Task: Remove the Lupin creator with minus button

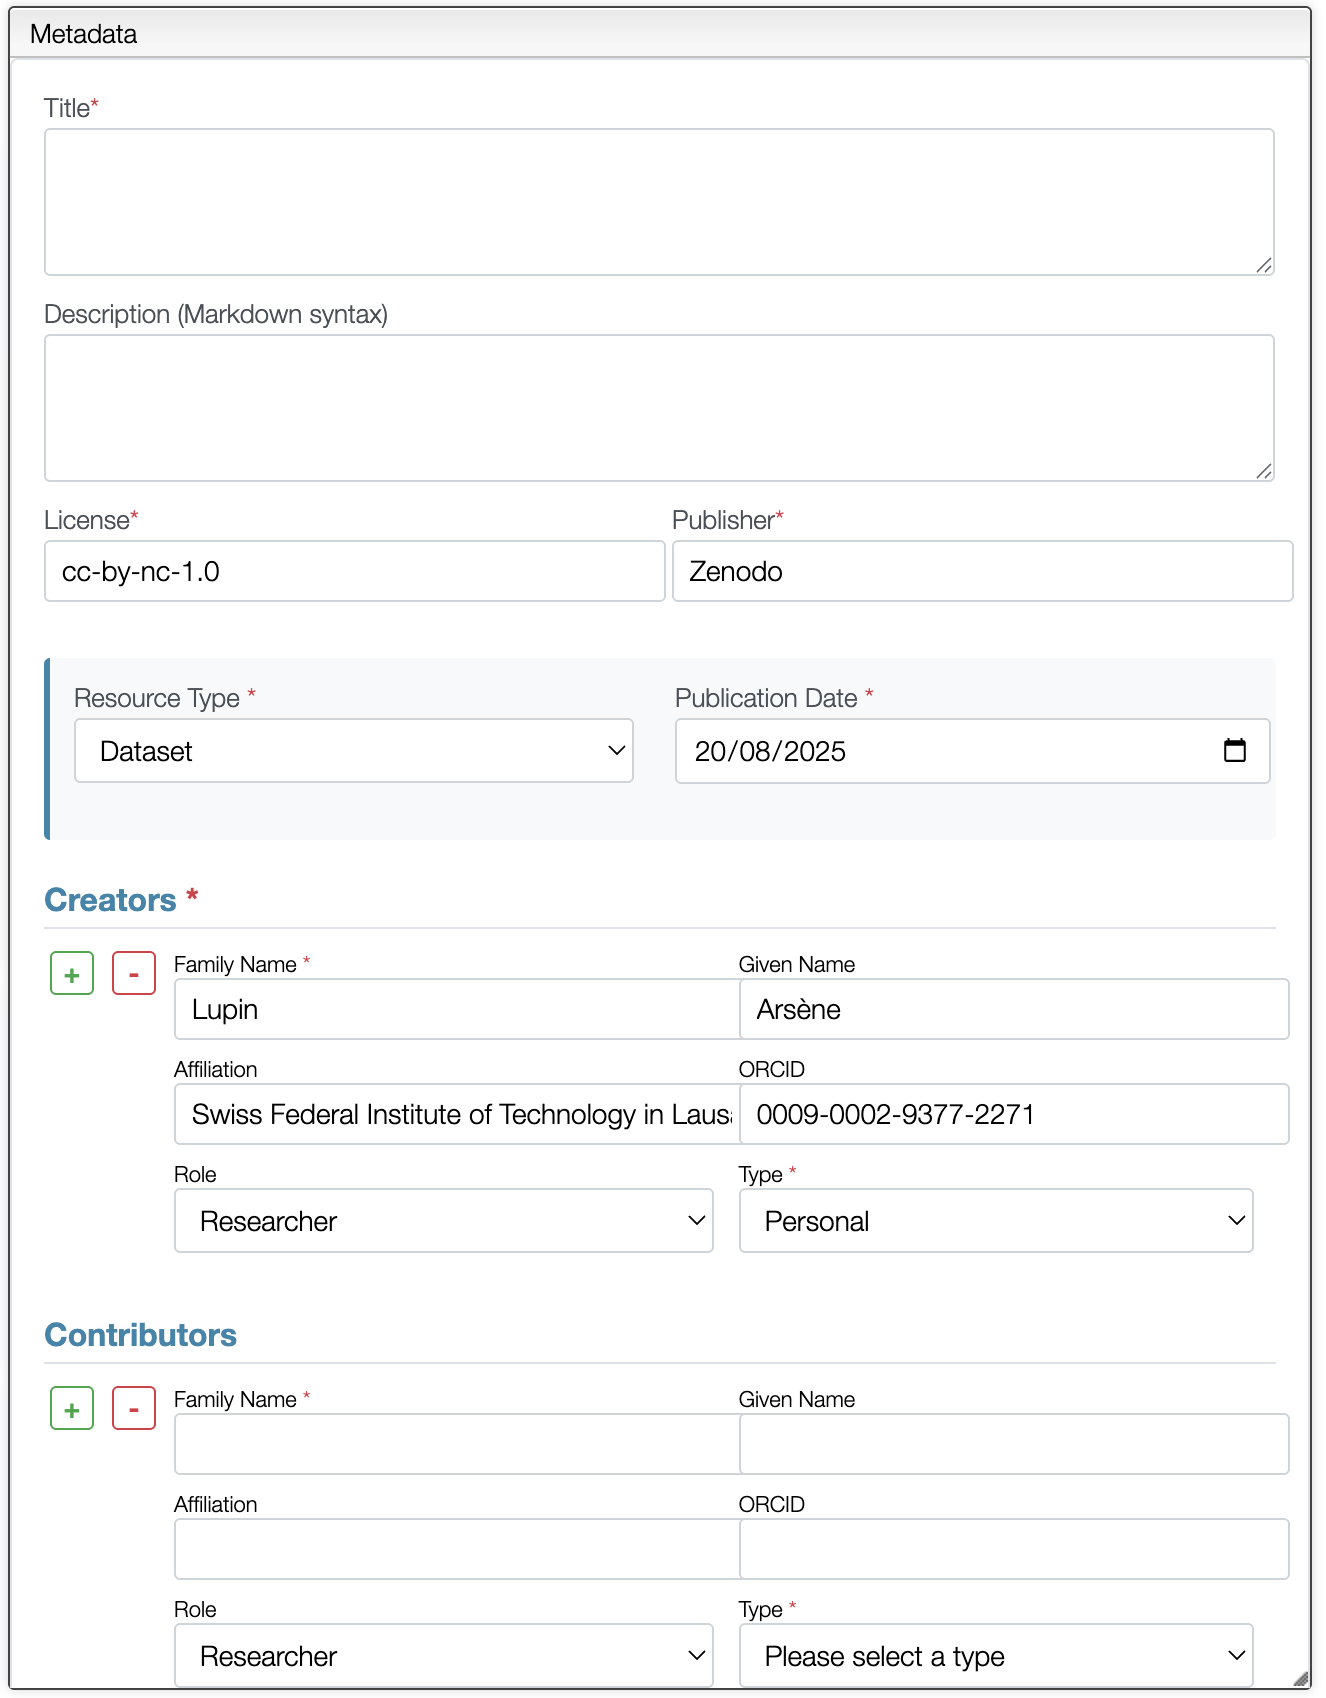Action: tap(134, 973)
